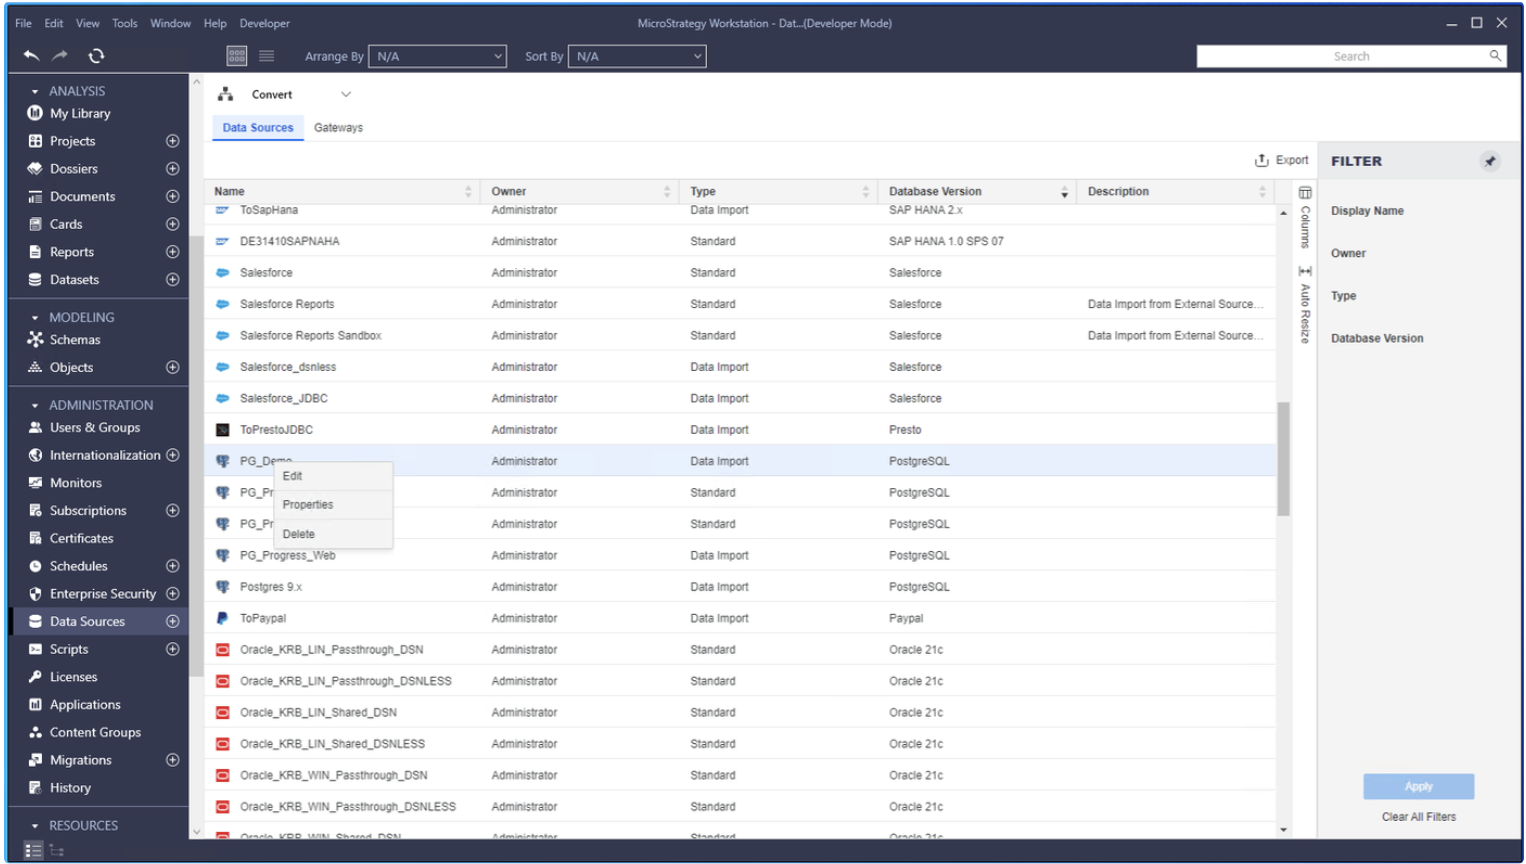Open the Export option above the table
The height and width of the screenshot is (864, 1526).
1282,159
